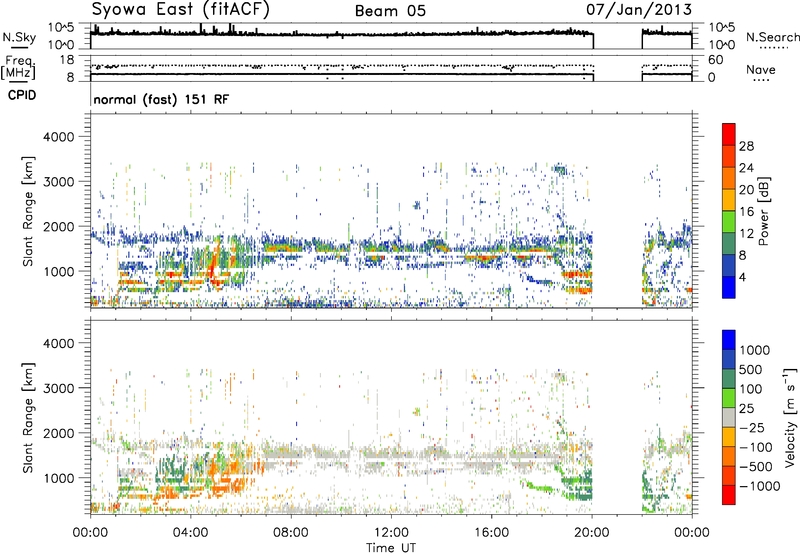Viewport: 800px width, 554px height.
Task: Select the "Beam 05" heading
Action: click(390, 11)
